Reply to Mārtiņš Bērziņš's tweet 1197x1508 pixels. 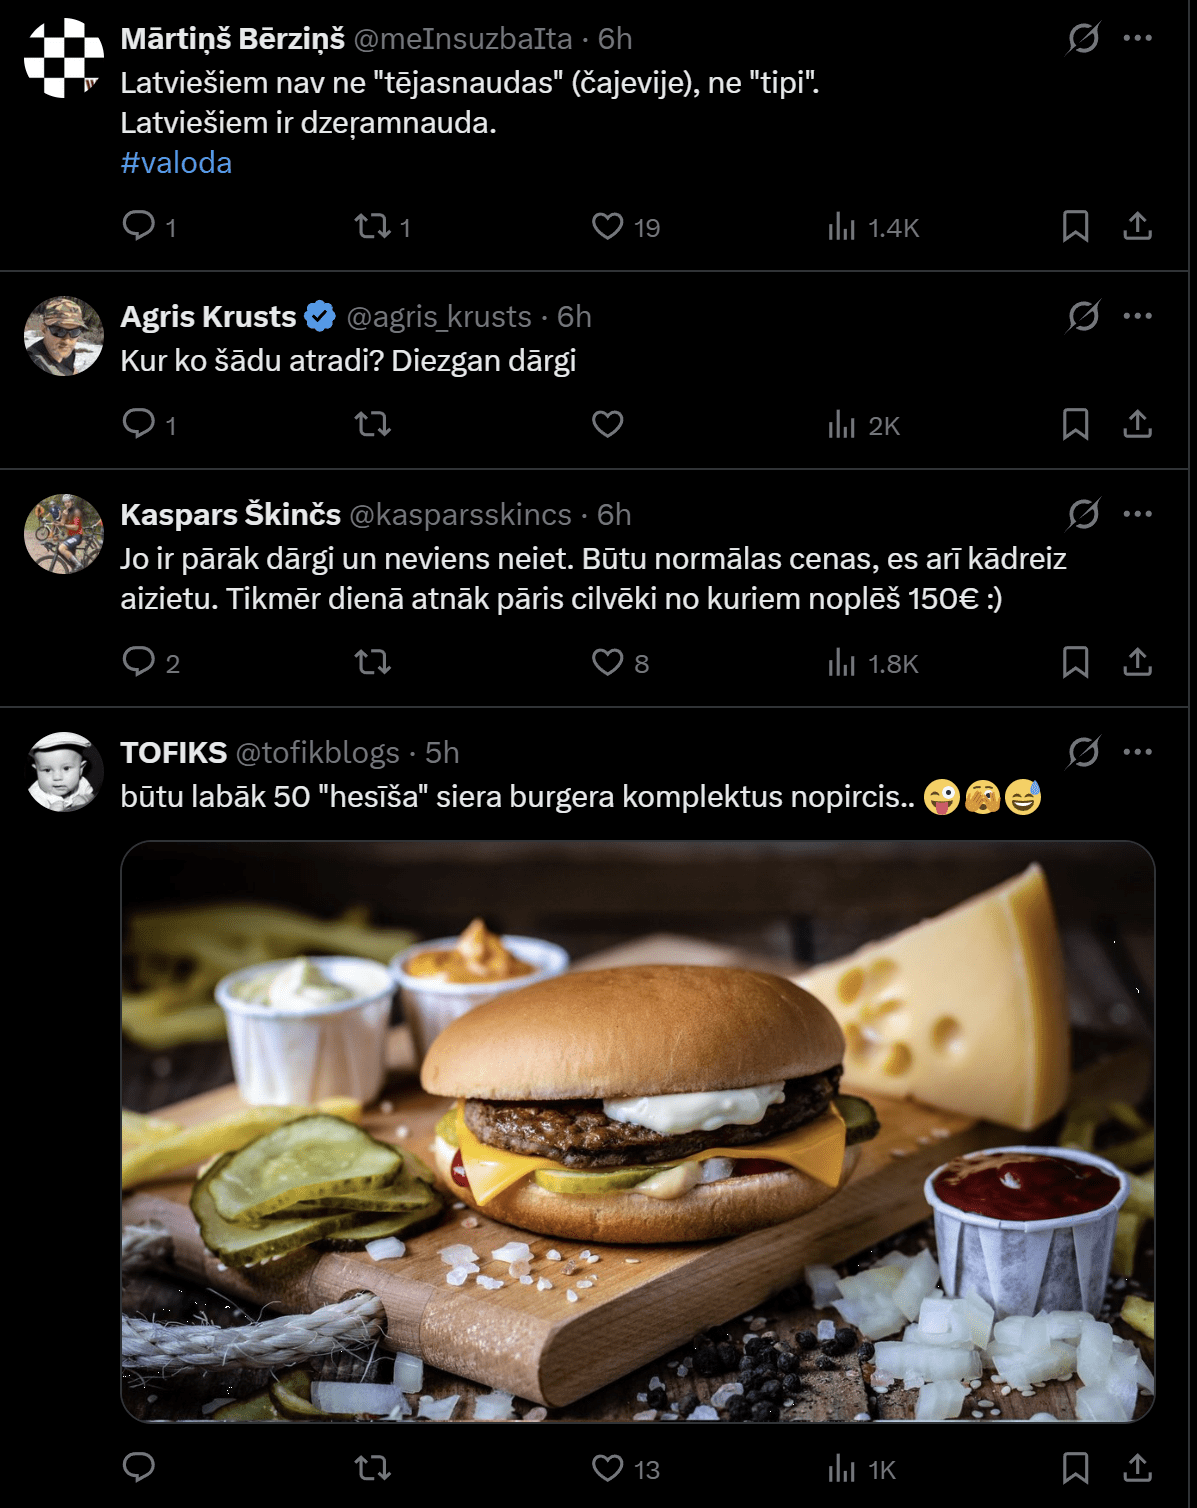click(138, 226)
